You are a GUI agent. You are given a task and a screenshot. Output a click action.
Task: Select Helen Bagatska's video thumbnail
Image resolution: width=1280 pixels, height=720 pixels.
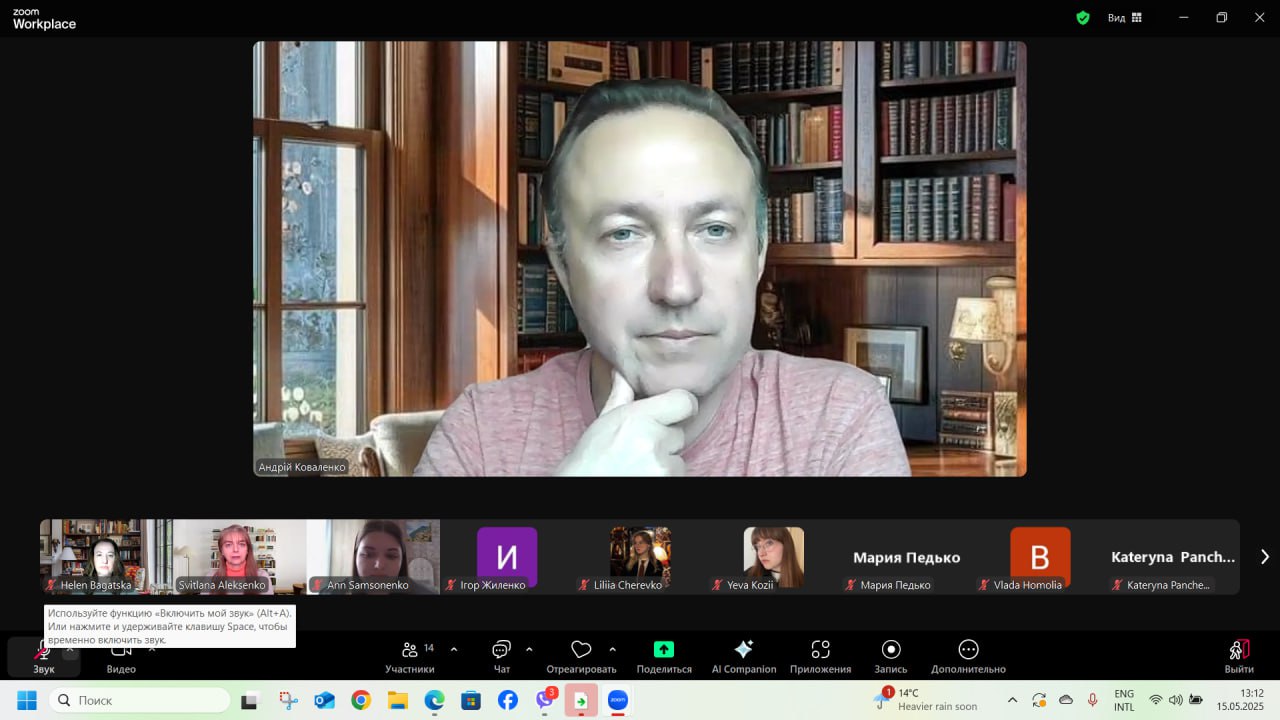click(x=106, y=556)
